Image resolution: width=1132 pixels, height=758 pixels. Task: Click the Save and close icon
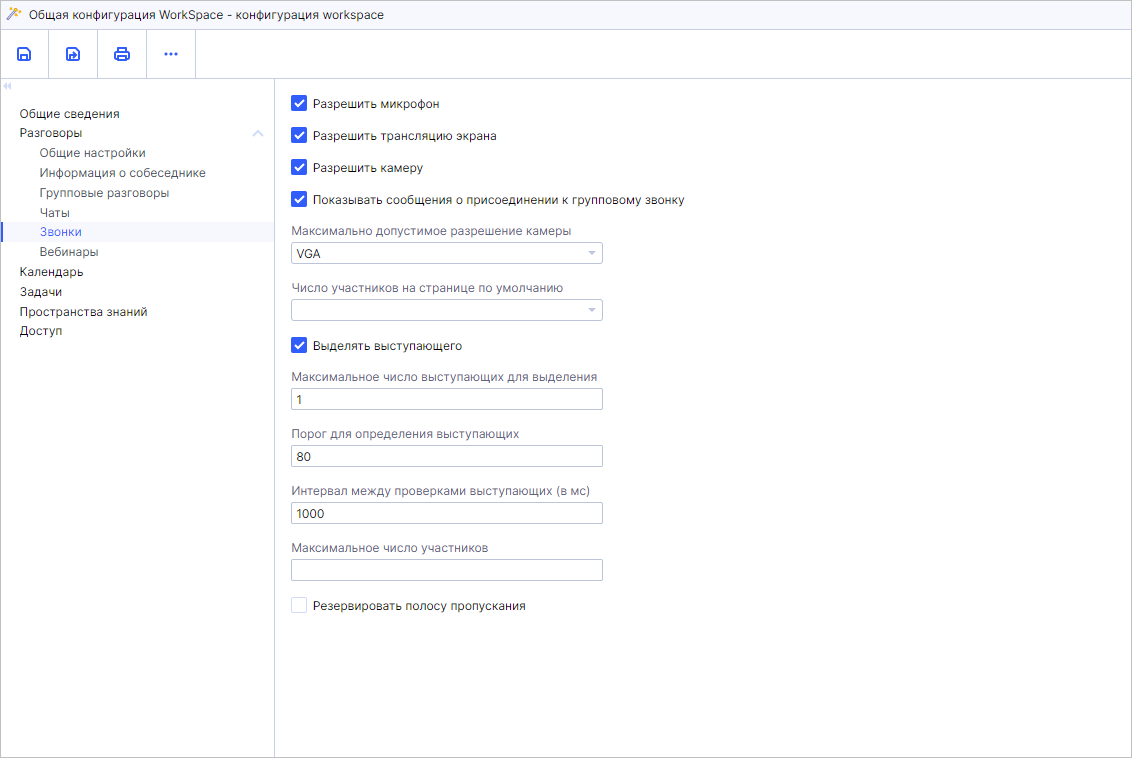coord(73,54)
